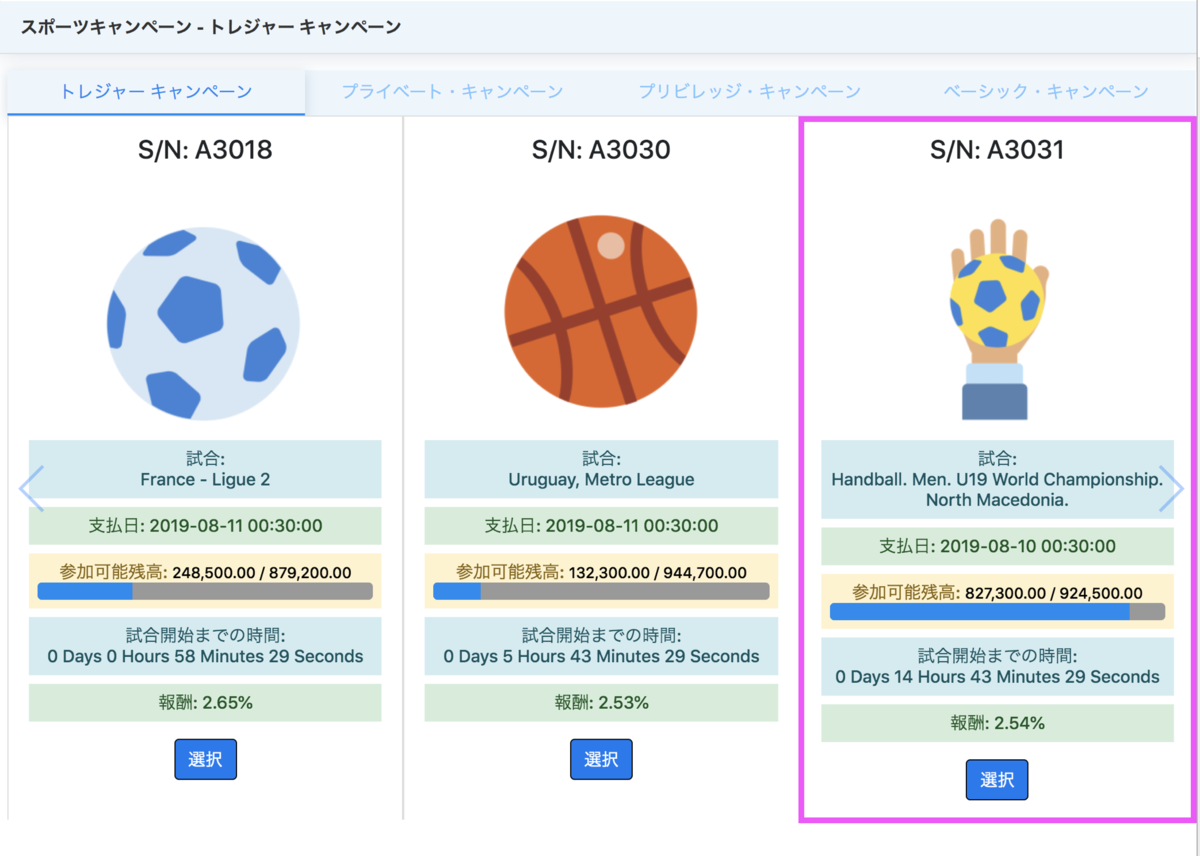Image resolution: width=1200 pixels, height=856 pixels.
Task: Click 0 Days 5 Hours 43 Minutes countdown
Action: 601,657
